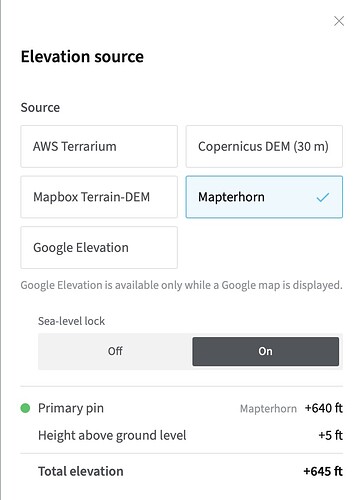Click the Google Elevation availability note
Viewport: 361px width, 500px height.
[181, 285]
